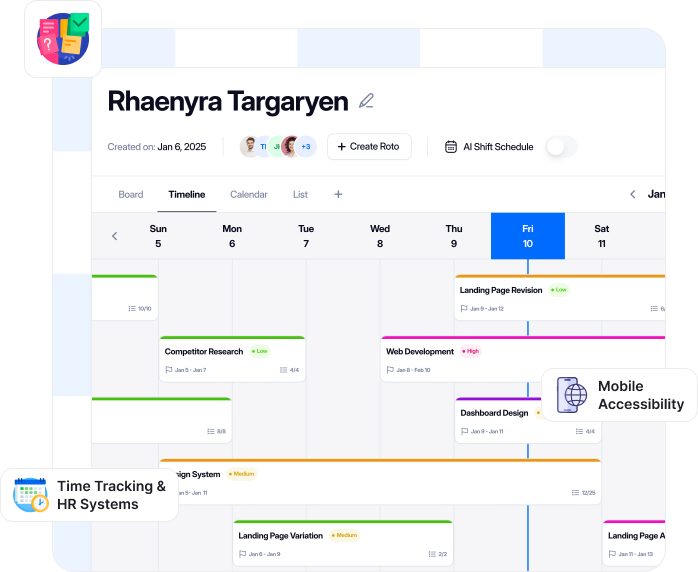Image resolution: width=698 pixels, height=572 pixels.
Task: Click the first member photo avatar
Action: [x=250, y=146]
